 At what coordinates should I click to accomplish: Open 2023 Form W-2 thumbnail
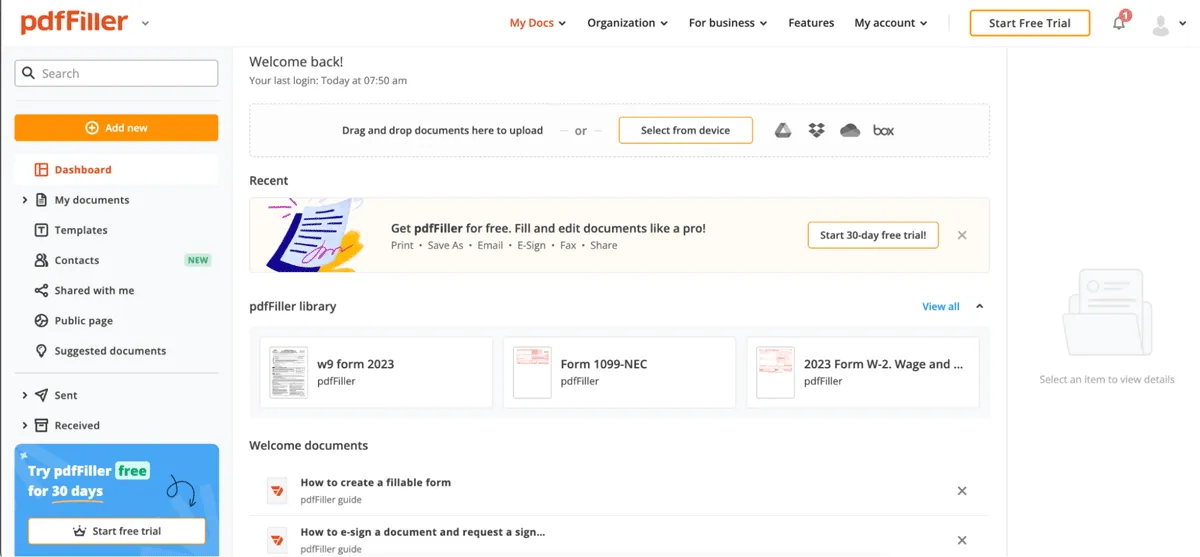775,372
